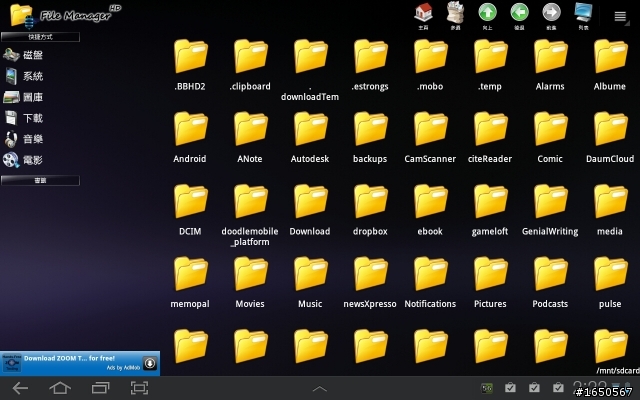Open the 電影 movies shortcut
This screenshot has height=400, width=640.
[x=23, y=160]
